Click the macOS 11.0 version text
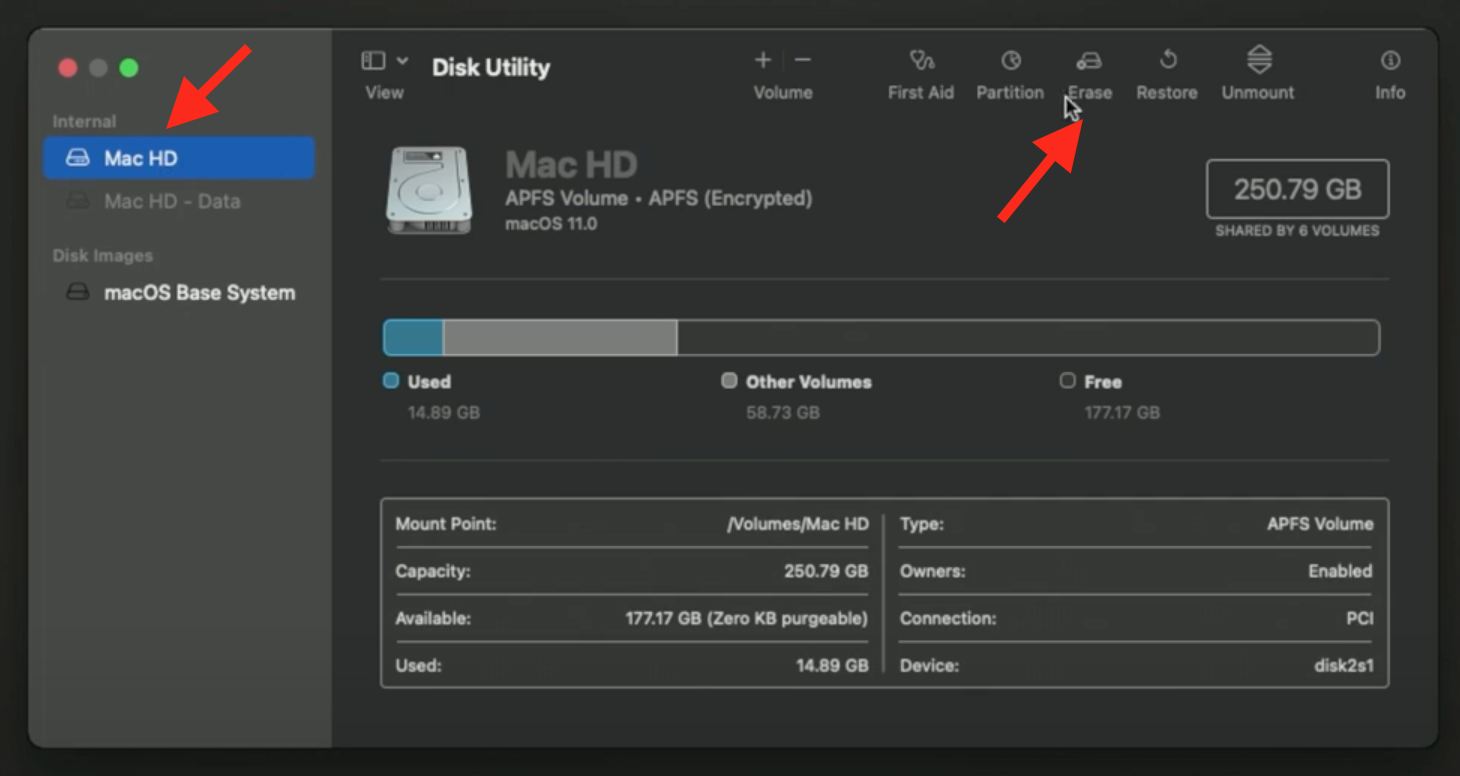The width and height of the screenshot is (1460, 776). tap(551, 224)
